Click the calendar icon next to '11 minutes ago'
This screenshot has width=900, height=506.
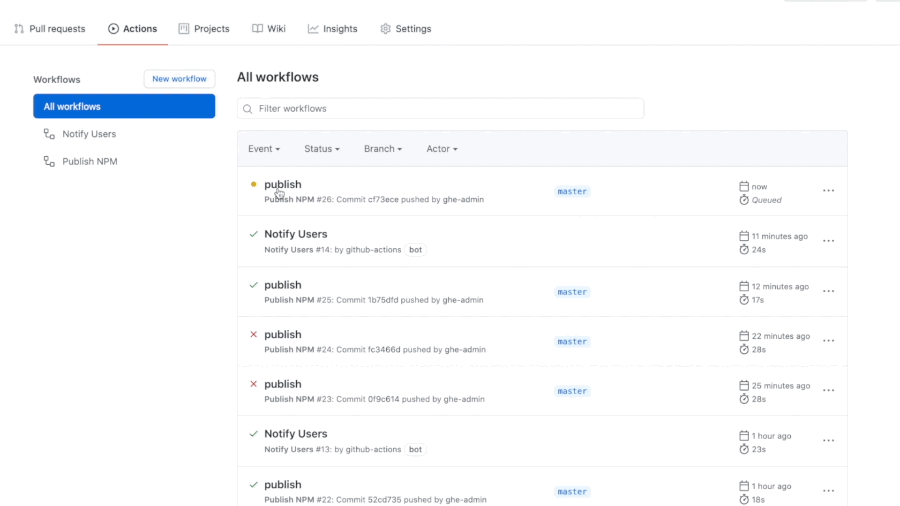(x=744, y=236)
